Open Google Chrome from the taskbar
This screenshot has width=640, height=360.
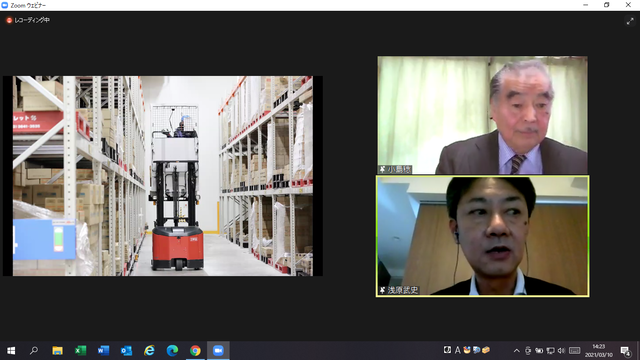coord(195,351)
